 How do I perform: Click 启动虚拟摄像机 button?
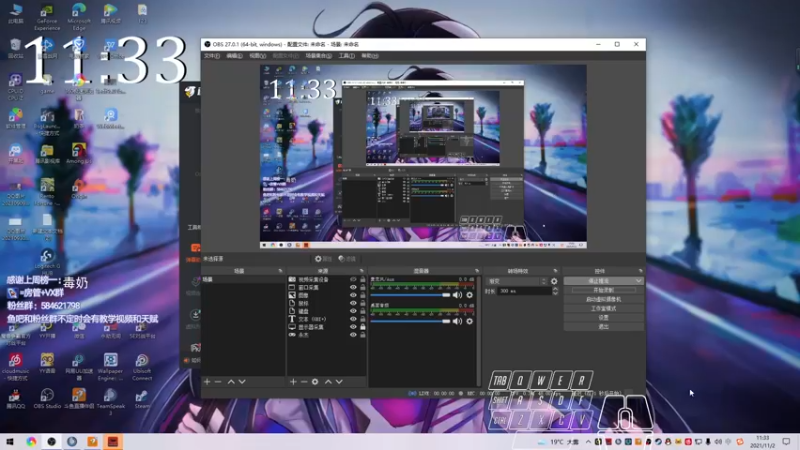click(604, 299)
